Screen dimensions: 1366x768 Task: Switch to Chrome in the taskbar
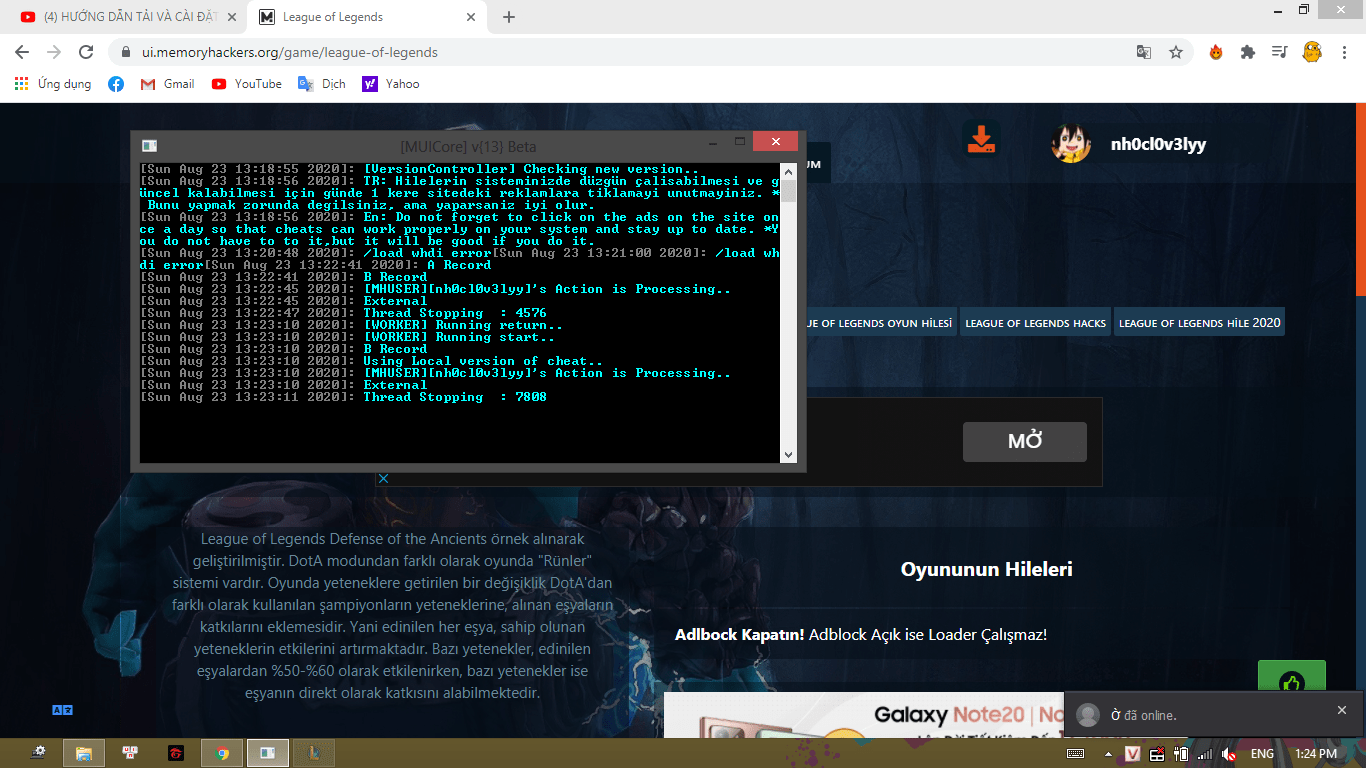[x=222, y=753]
